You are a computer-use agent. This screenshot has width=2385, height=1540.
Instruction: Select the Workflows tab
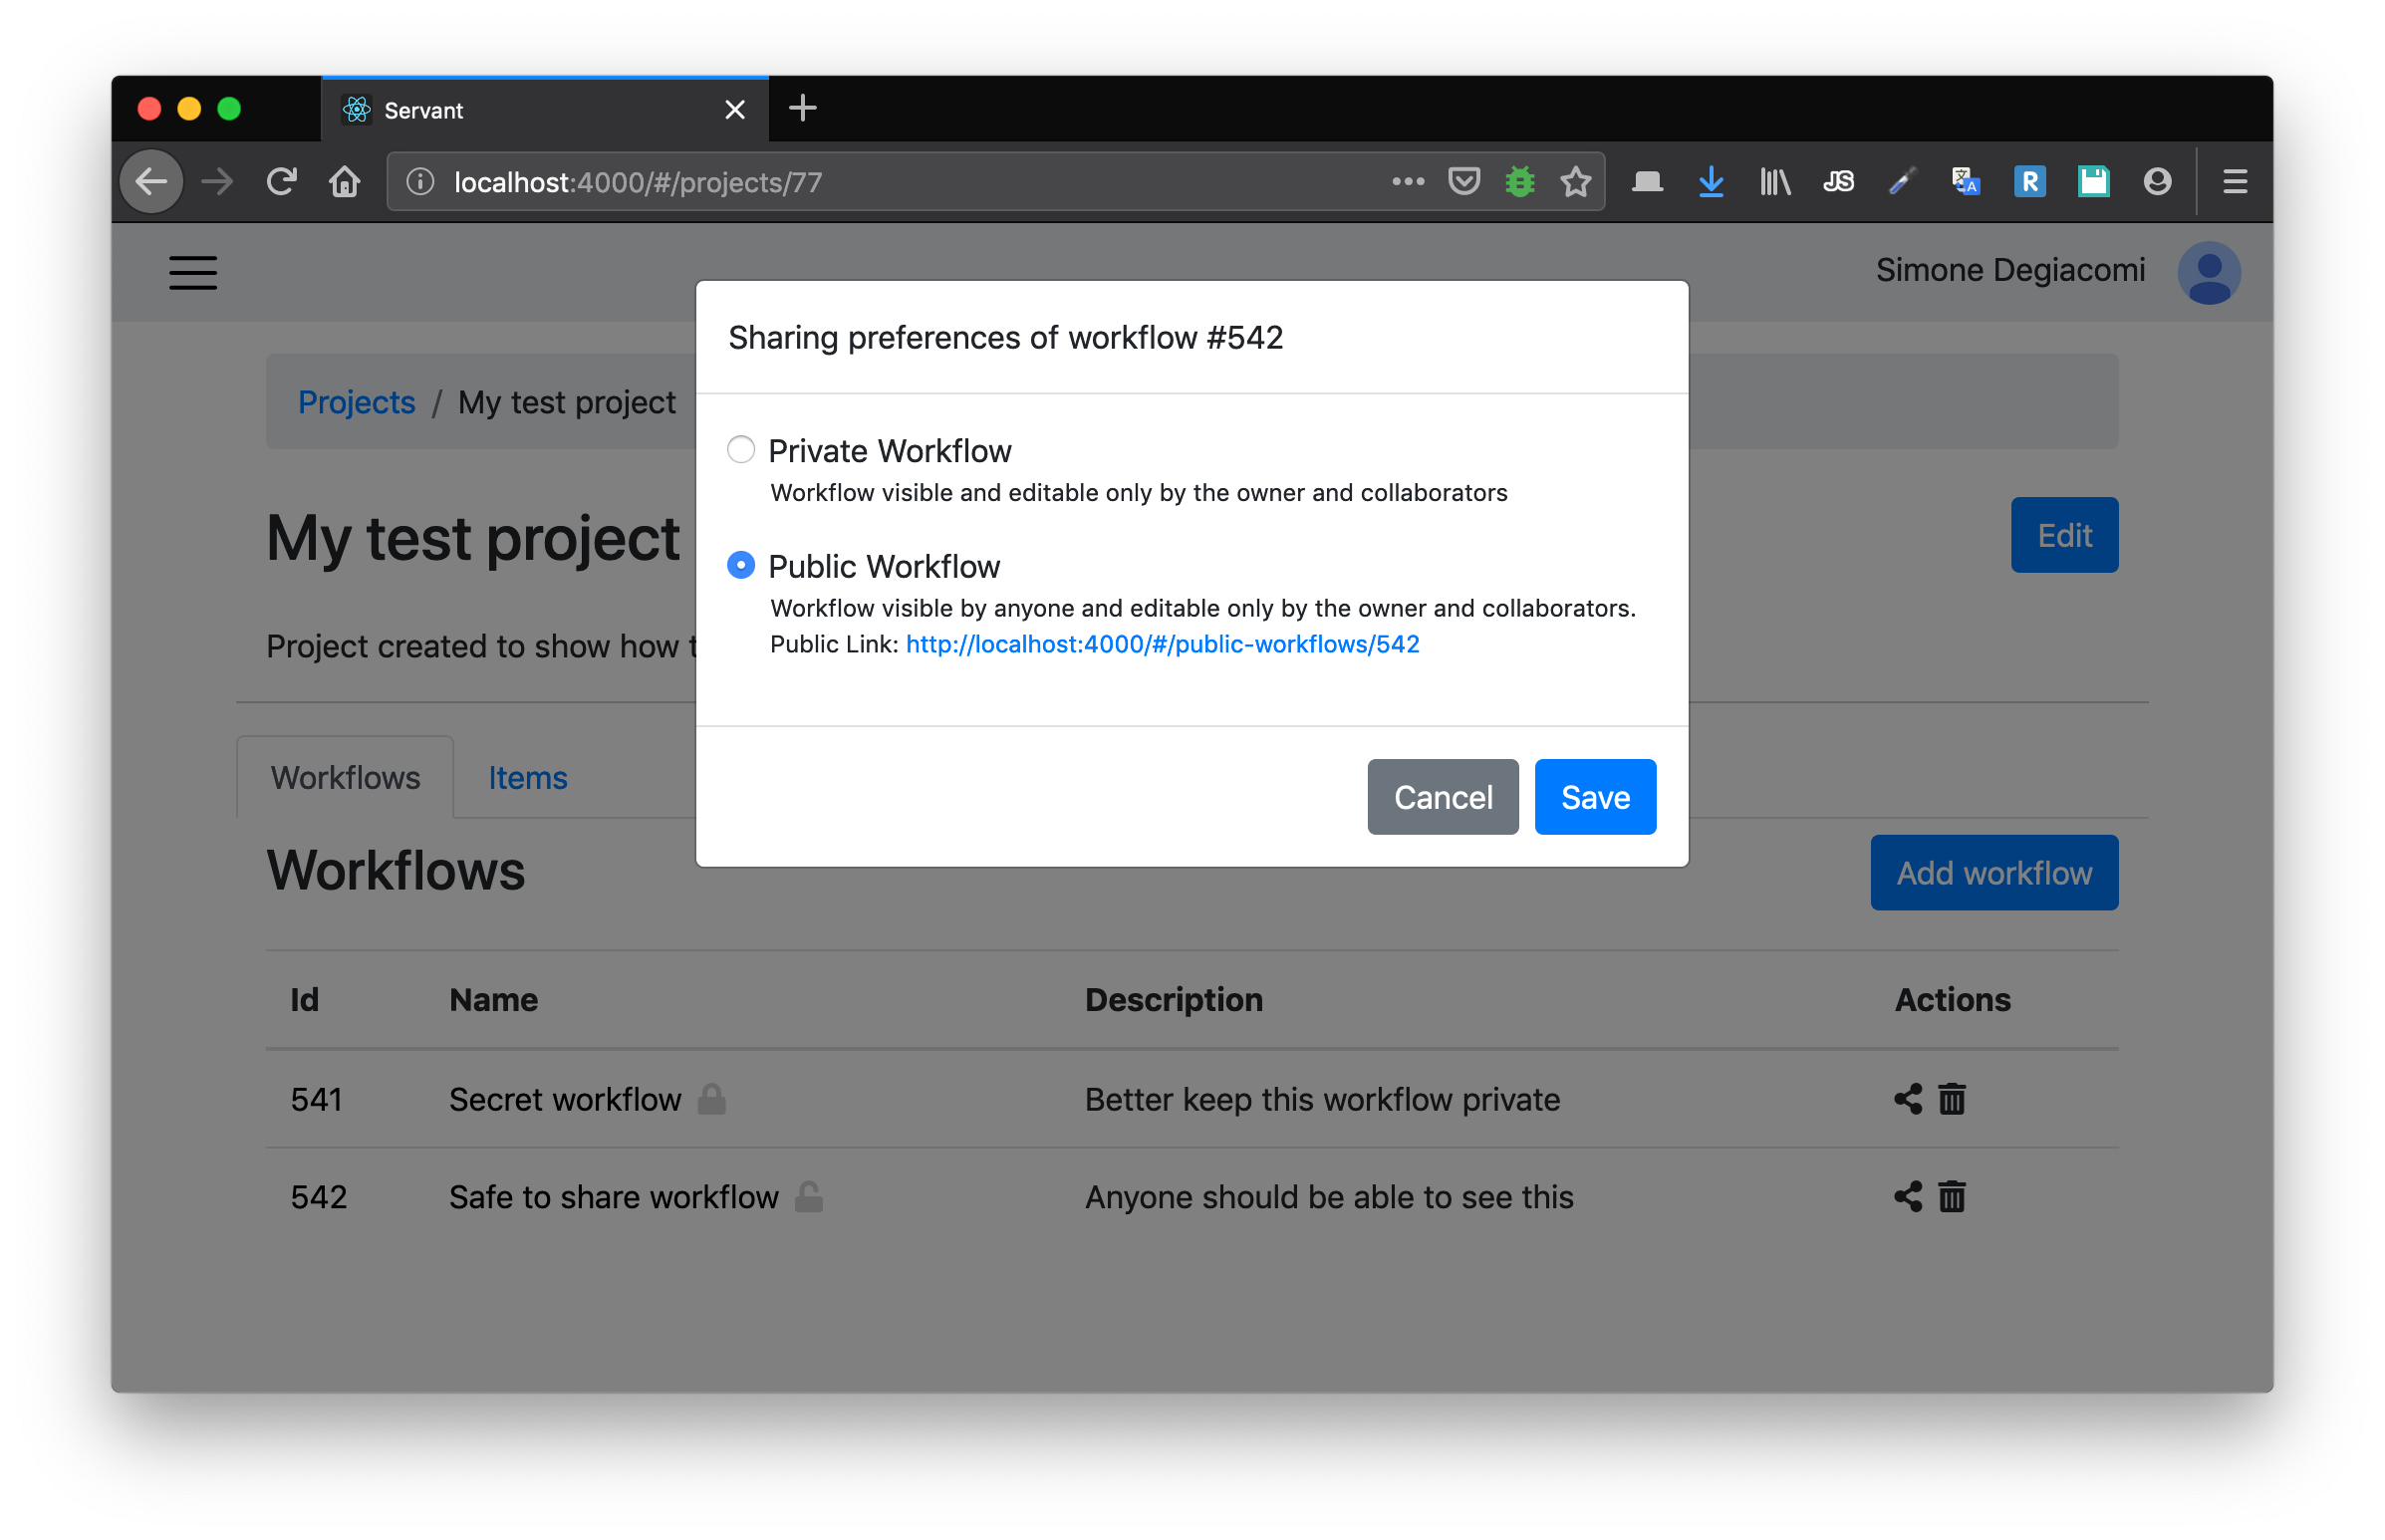(345, 778)
